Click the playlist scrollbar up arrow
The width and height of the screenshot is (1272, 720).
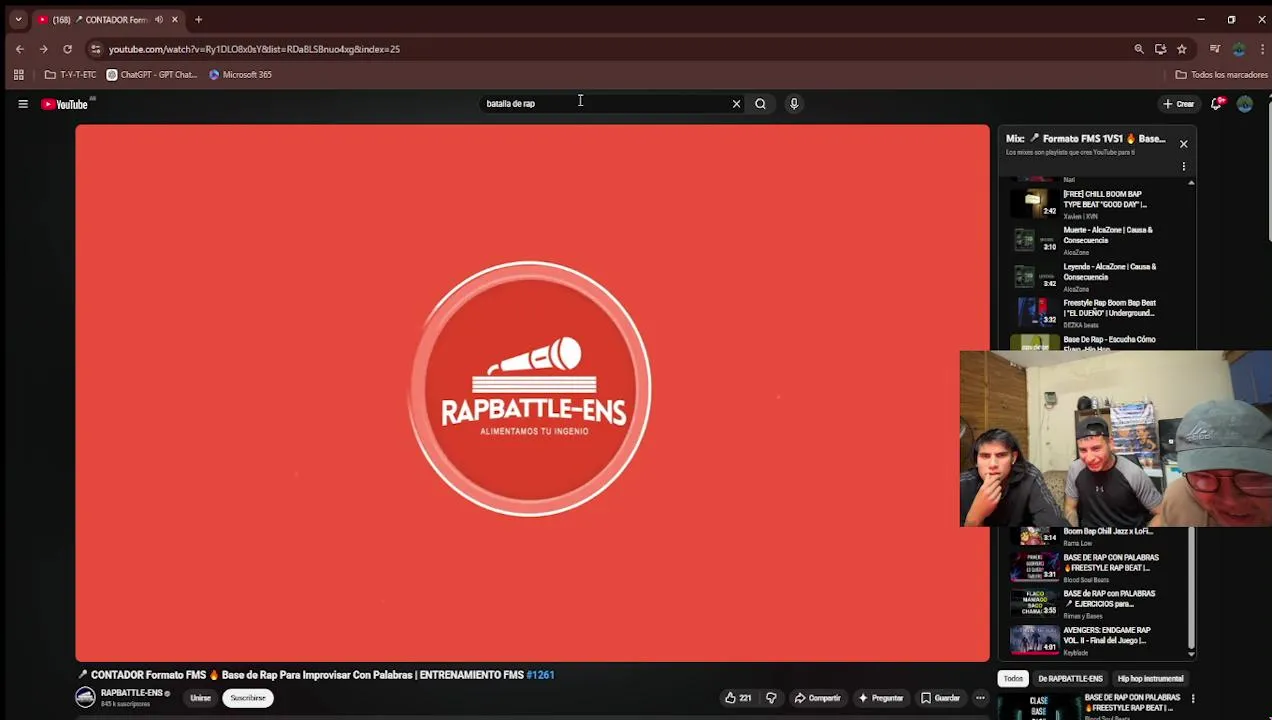pyautogui.click(x=1191, y=183)
